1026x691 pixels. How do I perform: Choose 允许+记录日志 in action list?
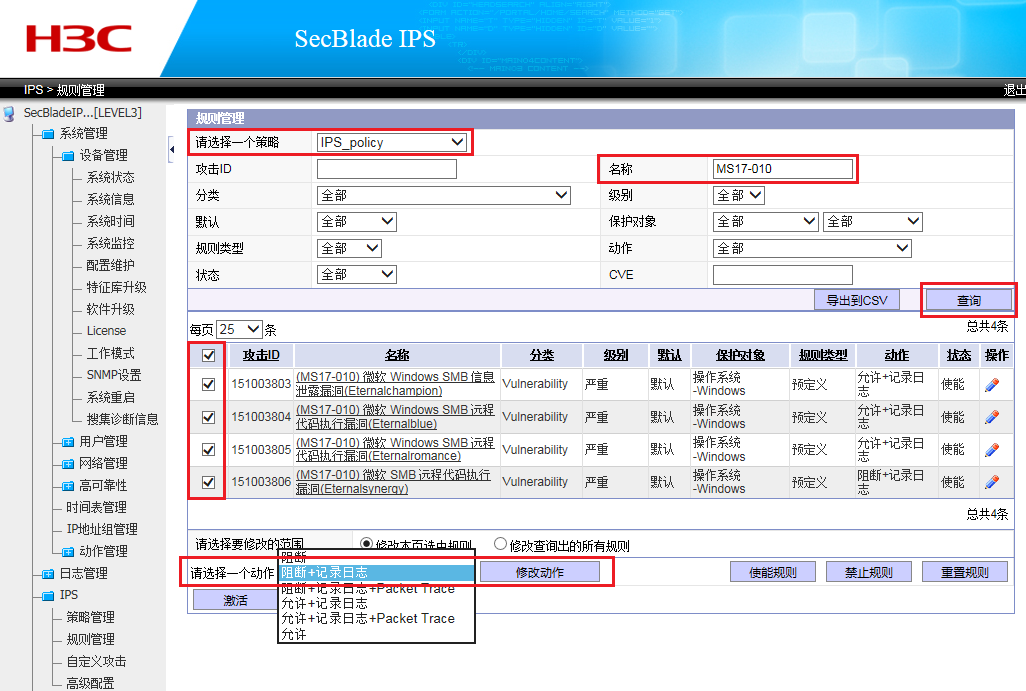376,603
